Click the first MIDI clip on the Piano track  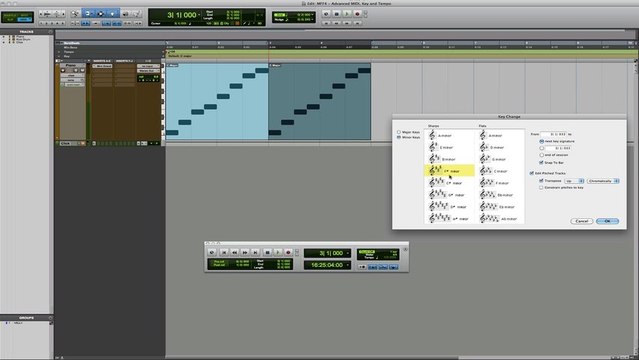(x=217, y=101)
